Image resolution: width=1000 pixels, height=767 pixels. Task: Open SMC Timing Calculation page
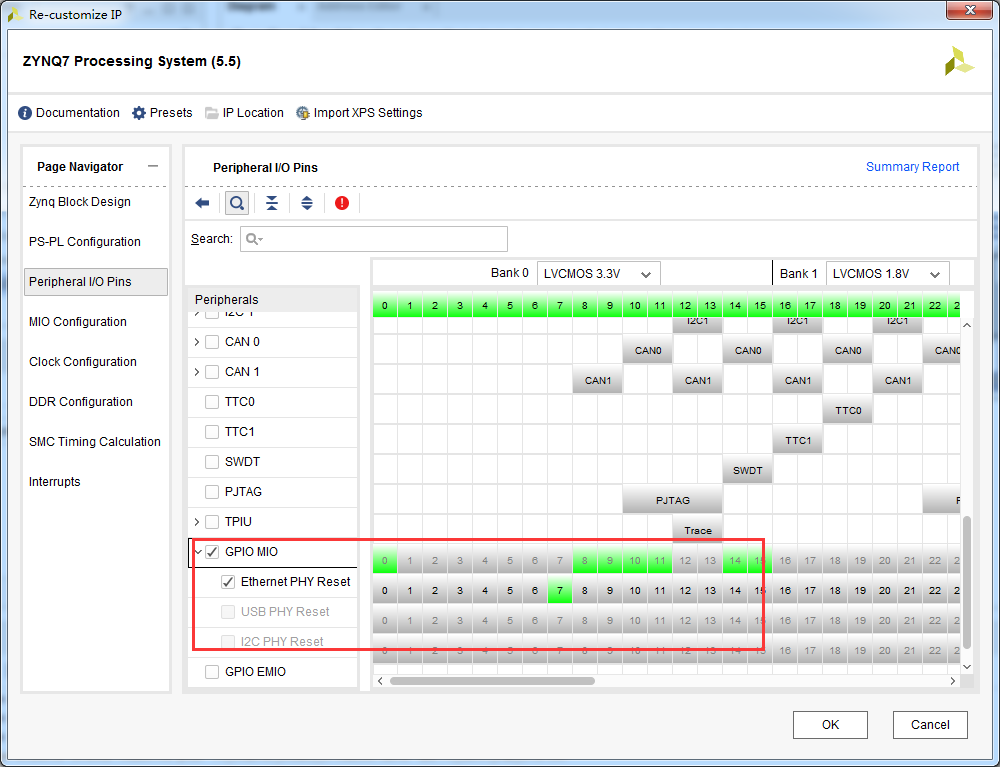tap(95, 442)
